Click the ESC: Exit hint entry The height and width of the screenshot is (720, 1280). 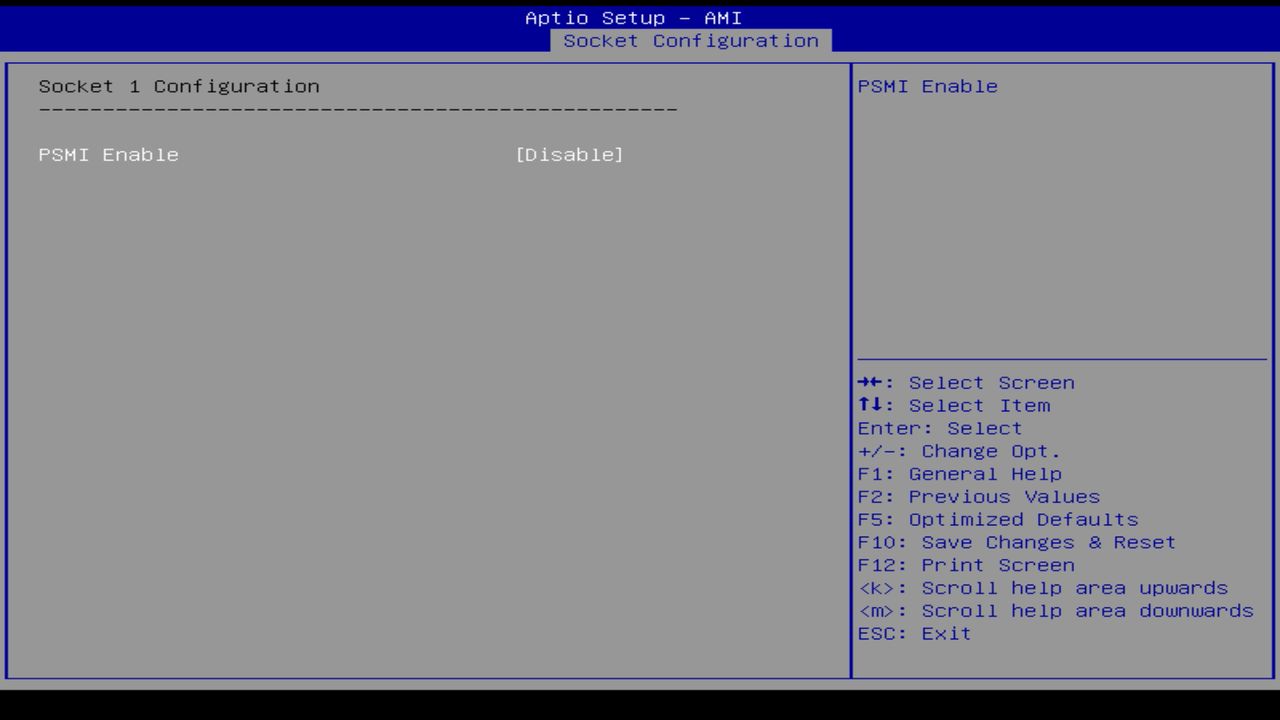coord(913,633)
